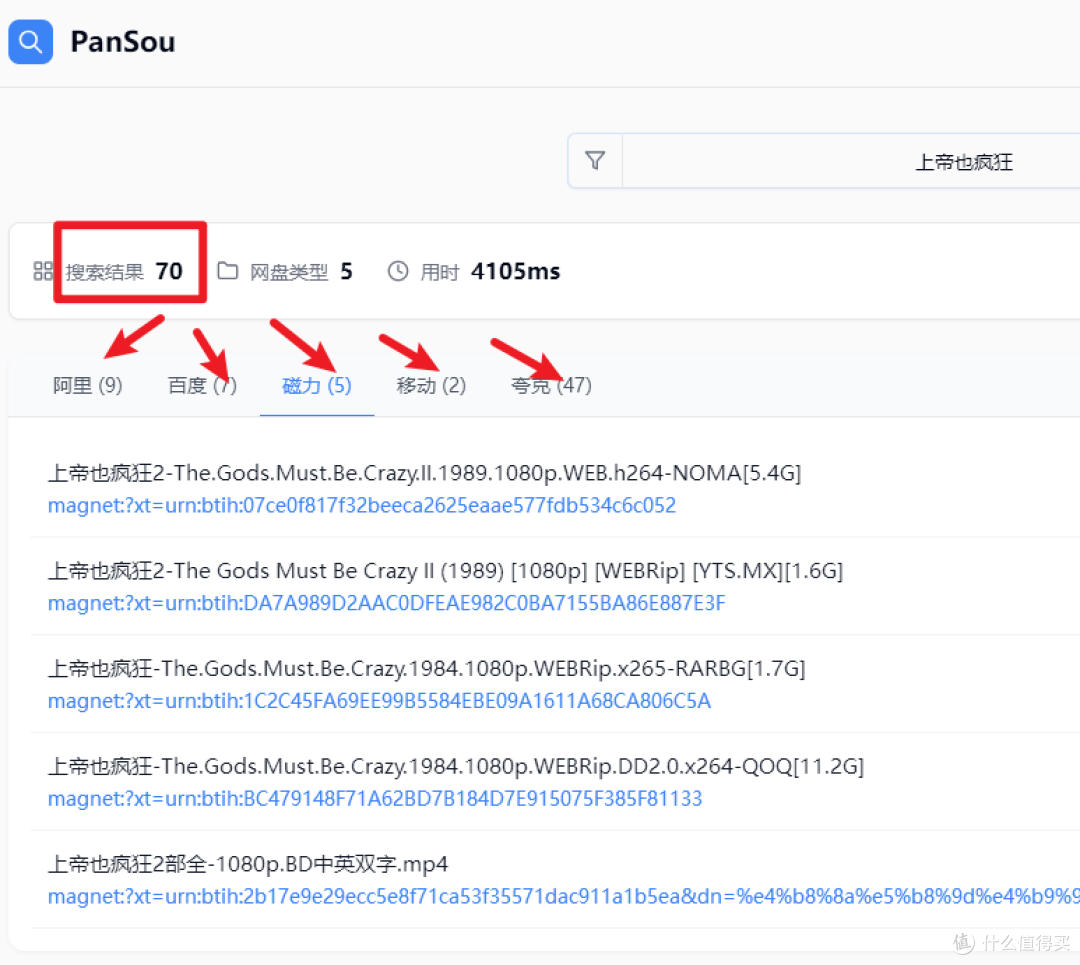Click the PanSou magnifier logo icon
Viewport: 1080px width, 965px height.
tap(30, 42)
